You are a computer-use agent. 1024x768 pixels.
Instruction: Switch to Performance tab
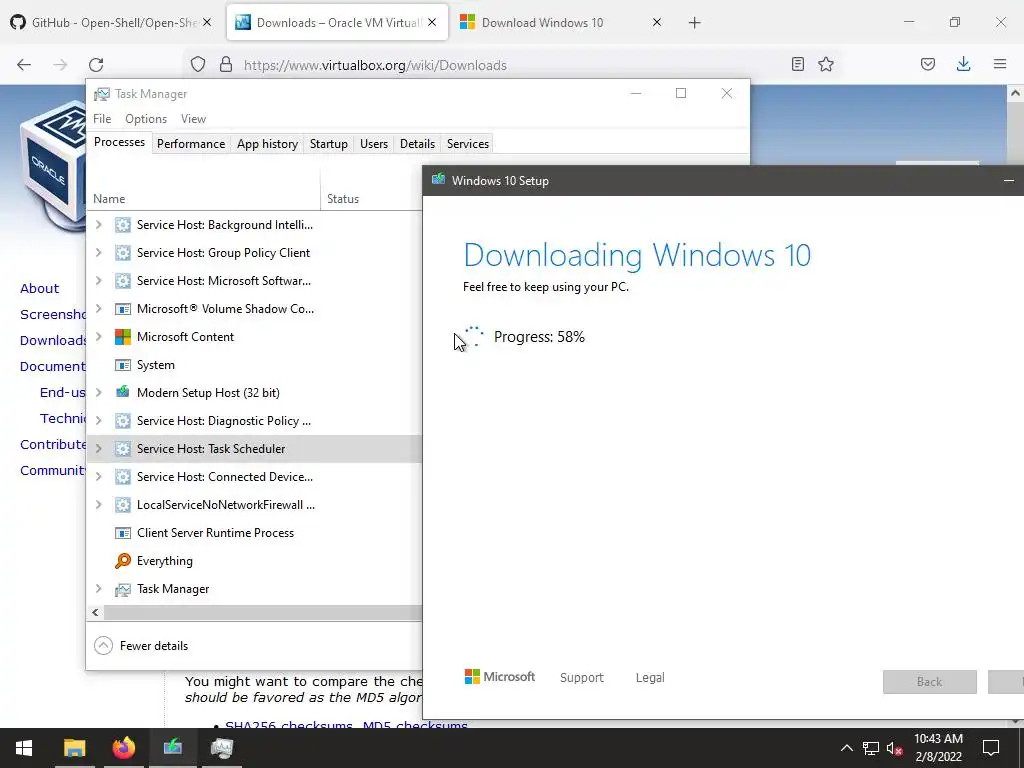coord(191,144)
